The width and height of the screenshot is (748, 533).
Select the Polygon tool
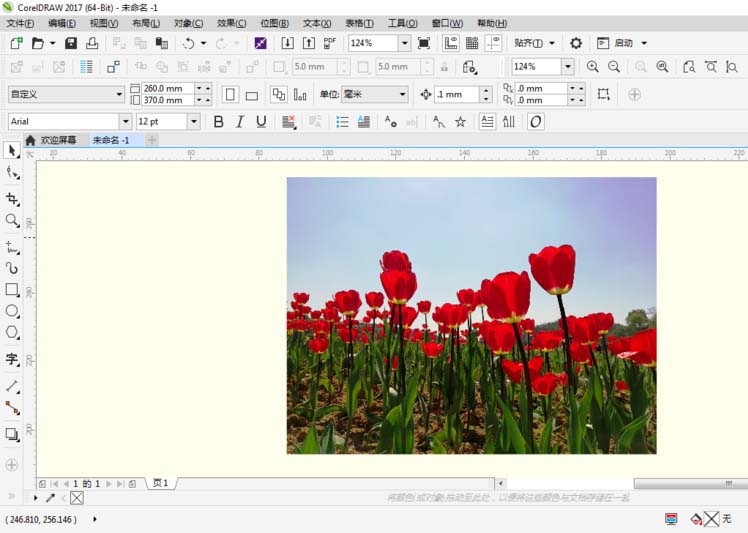coord(11,333)
